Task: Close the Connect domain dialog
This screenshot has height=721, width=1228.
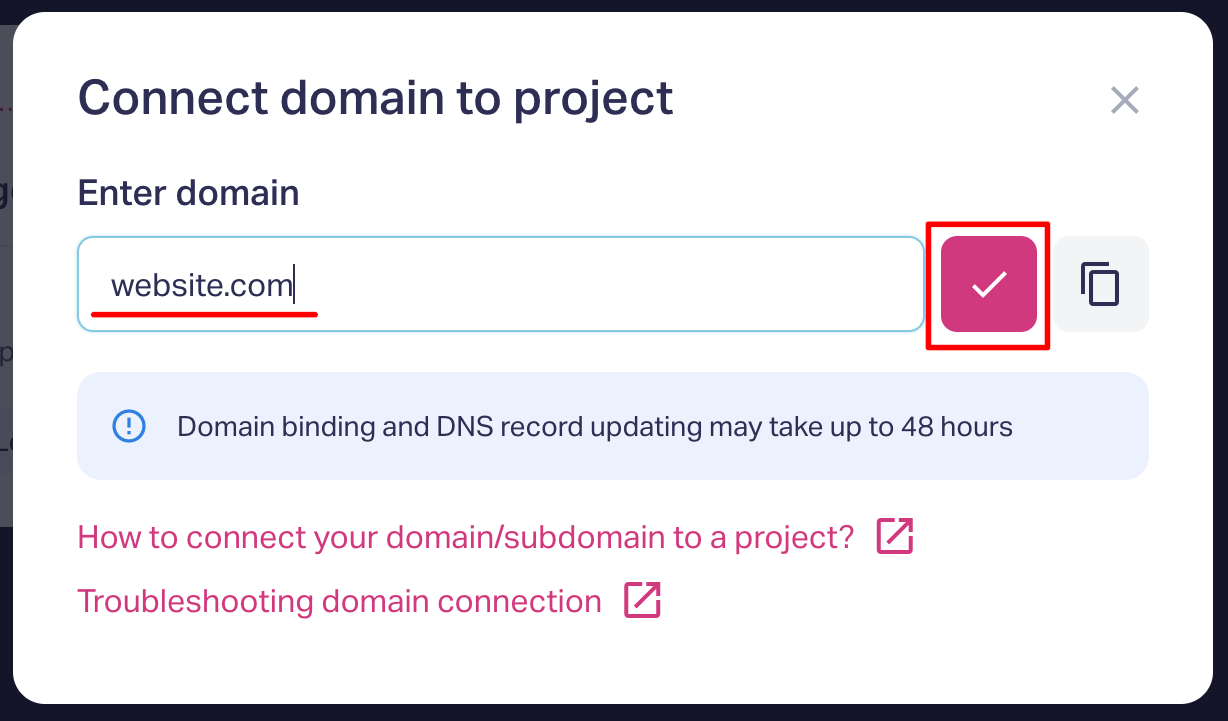Action: point(1124,100)
